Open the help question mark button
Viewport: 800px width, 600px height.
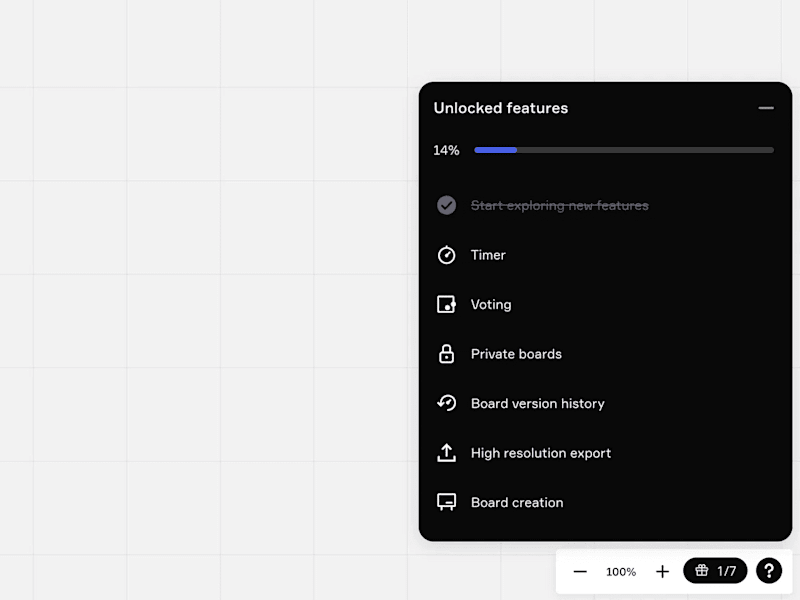pyautogui.click(x=769, y=570)
